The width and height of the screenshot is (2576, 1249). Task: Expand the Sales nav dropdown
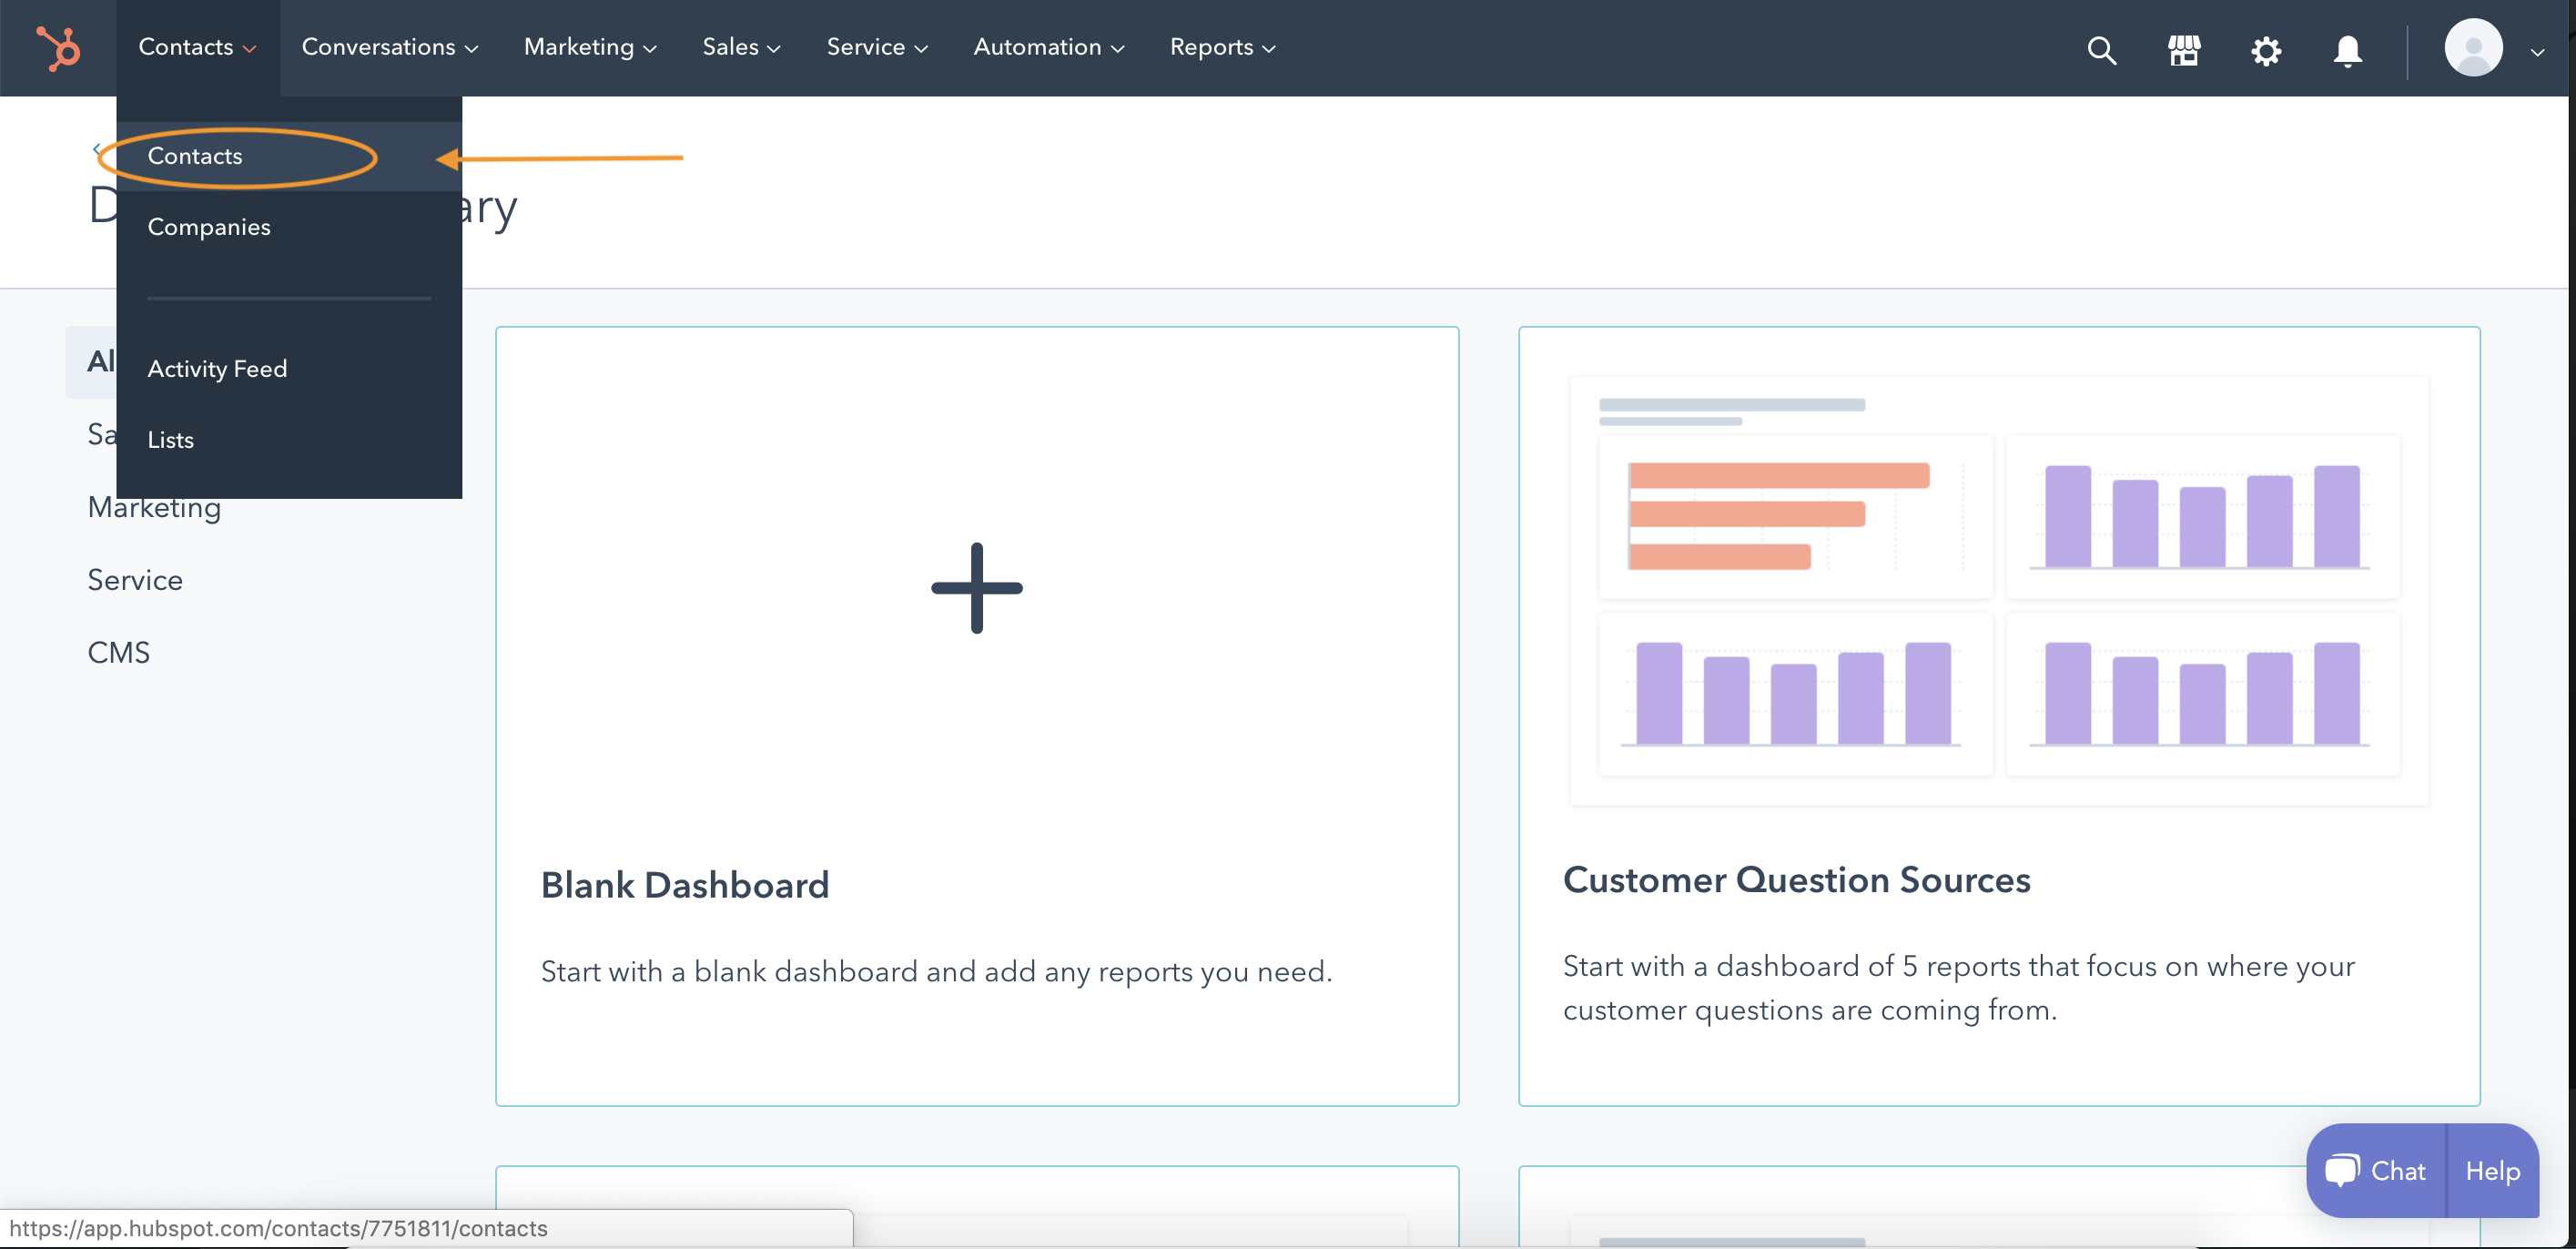[741, 47]
